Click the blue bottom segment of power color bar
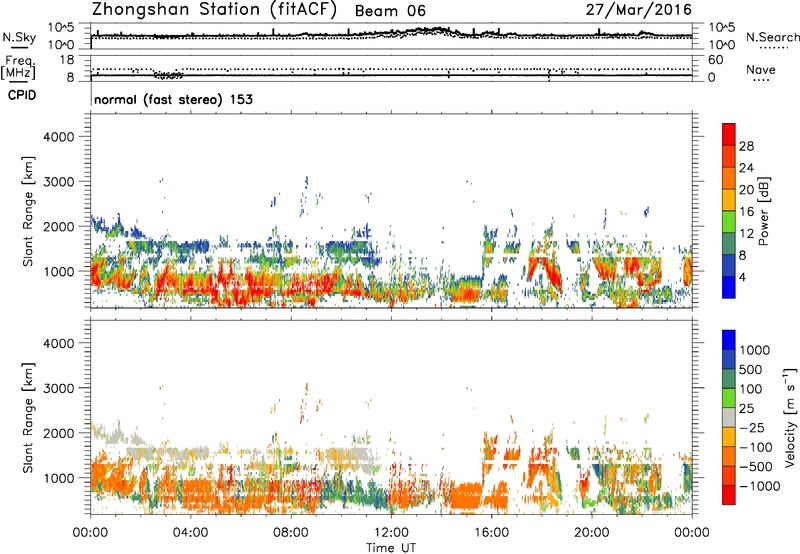Viewport: 800px width, 554px height. pyautogui.click(x=729, y=287)
